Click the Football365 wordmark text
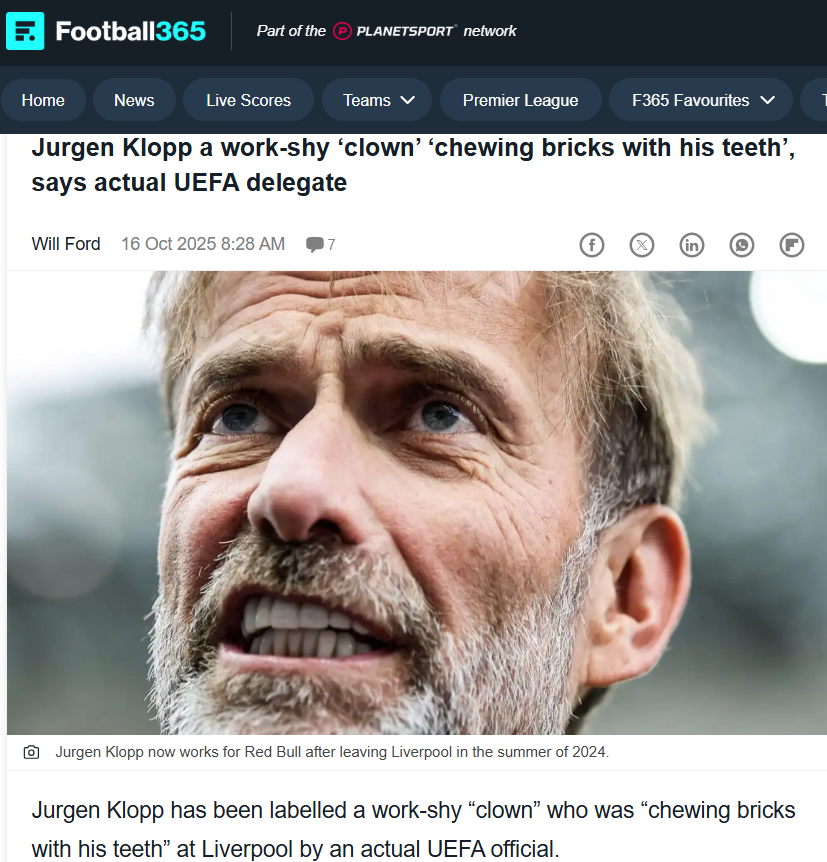 pos(130,31)
